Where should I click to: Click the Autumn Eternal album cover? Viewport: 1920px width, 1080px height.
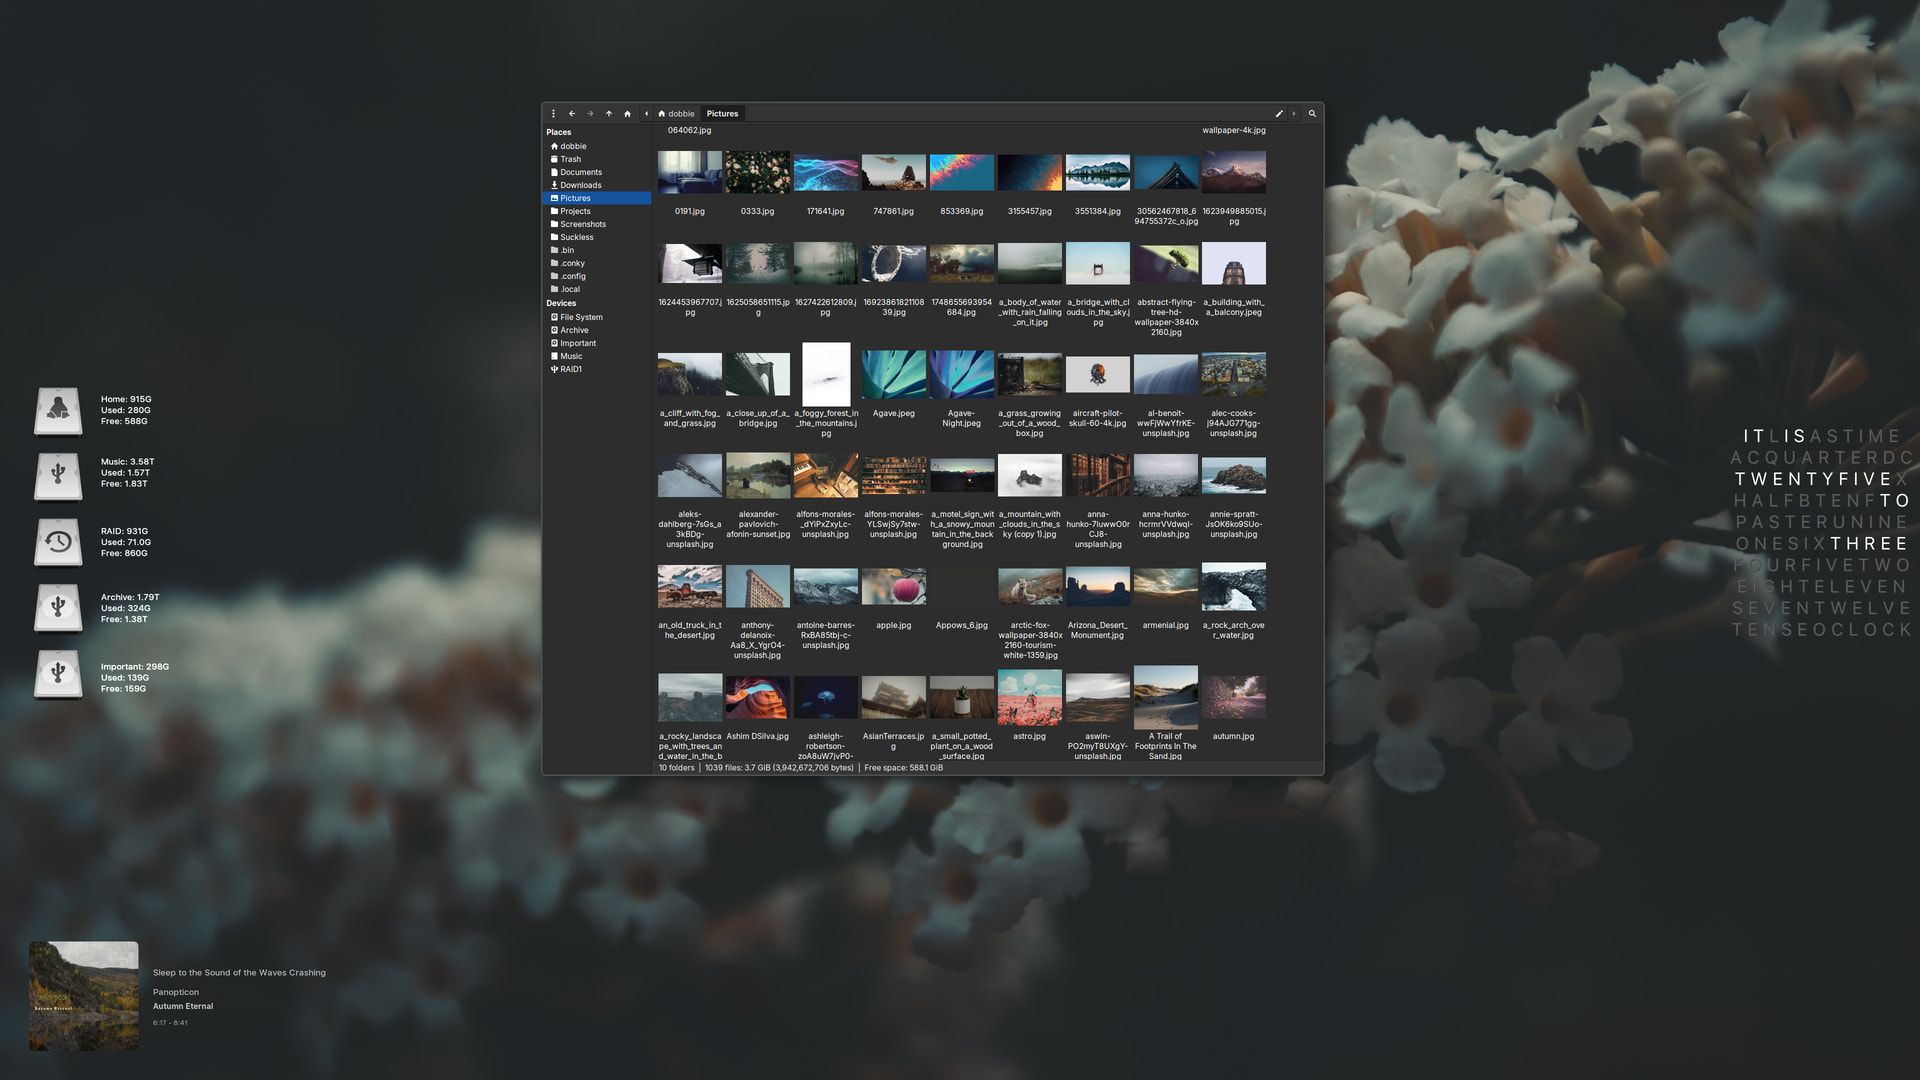[84, 996]
